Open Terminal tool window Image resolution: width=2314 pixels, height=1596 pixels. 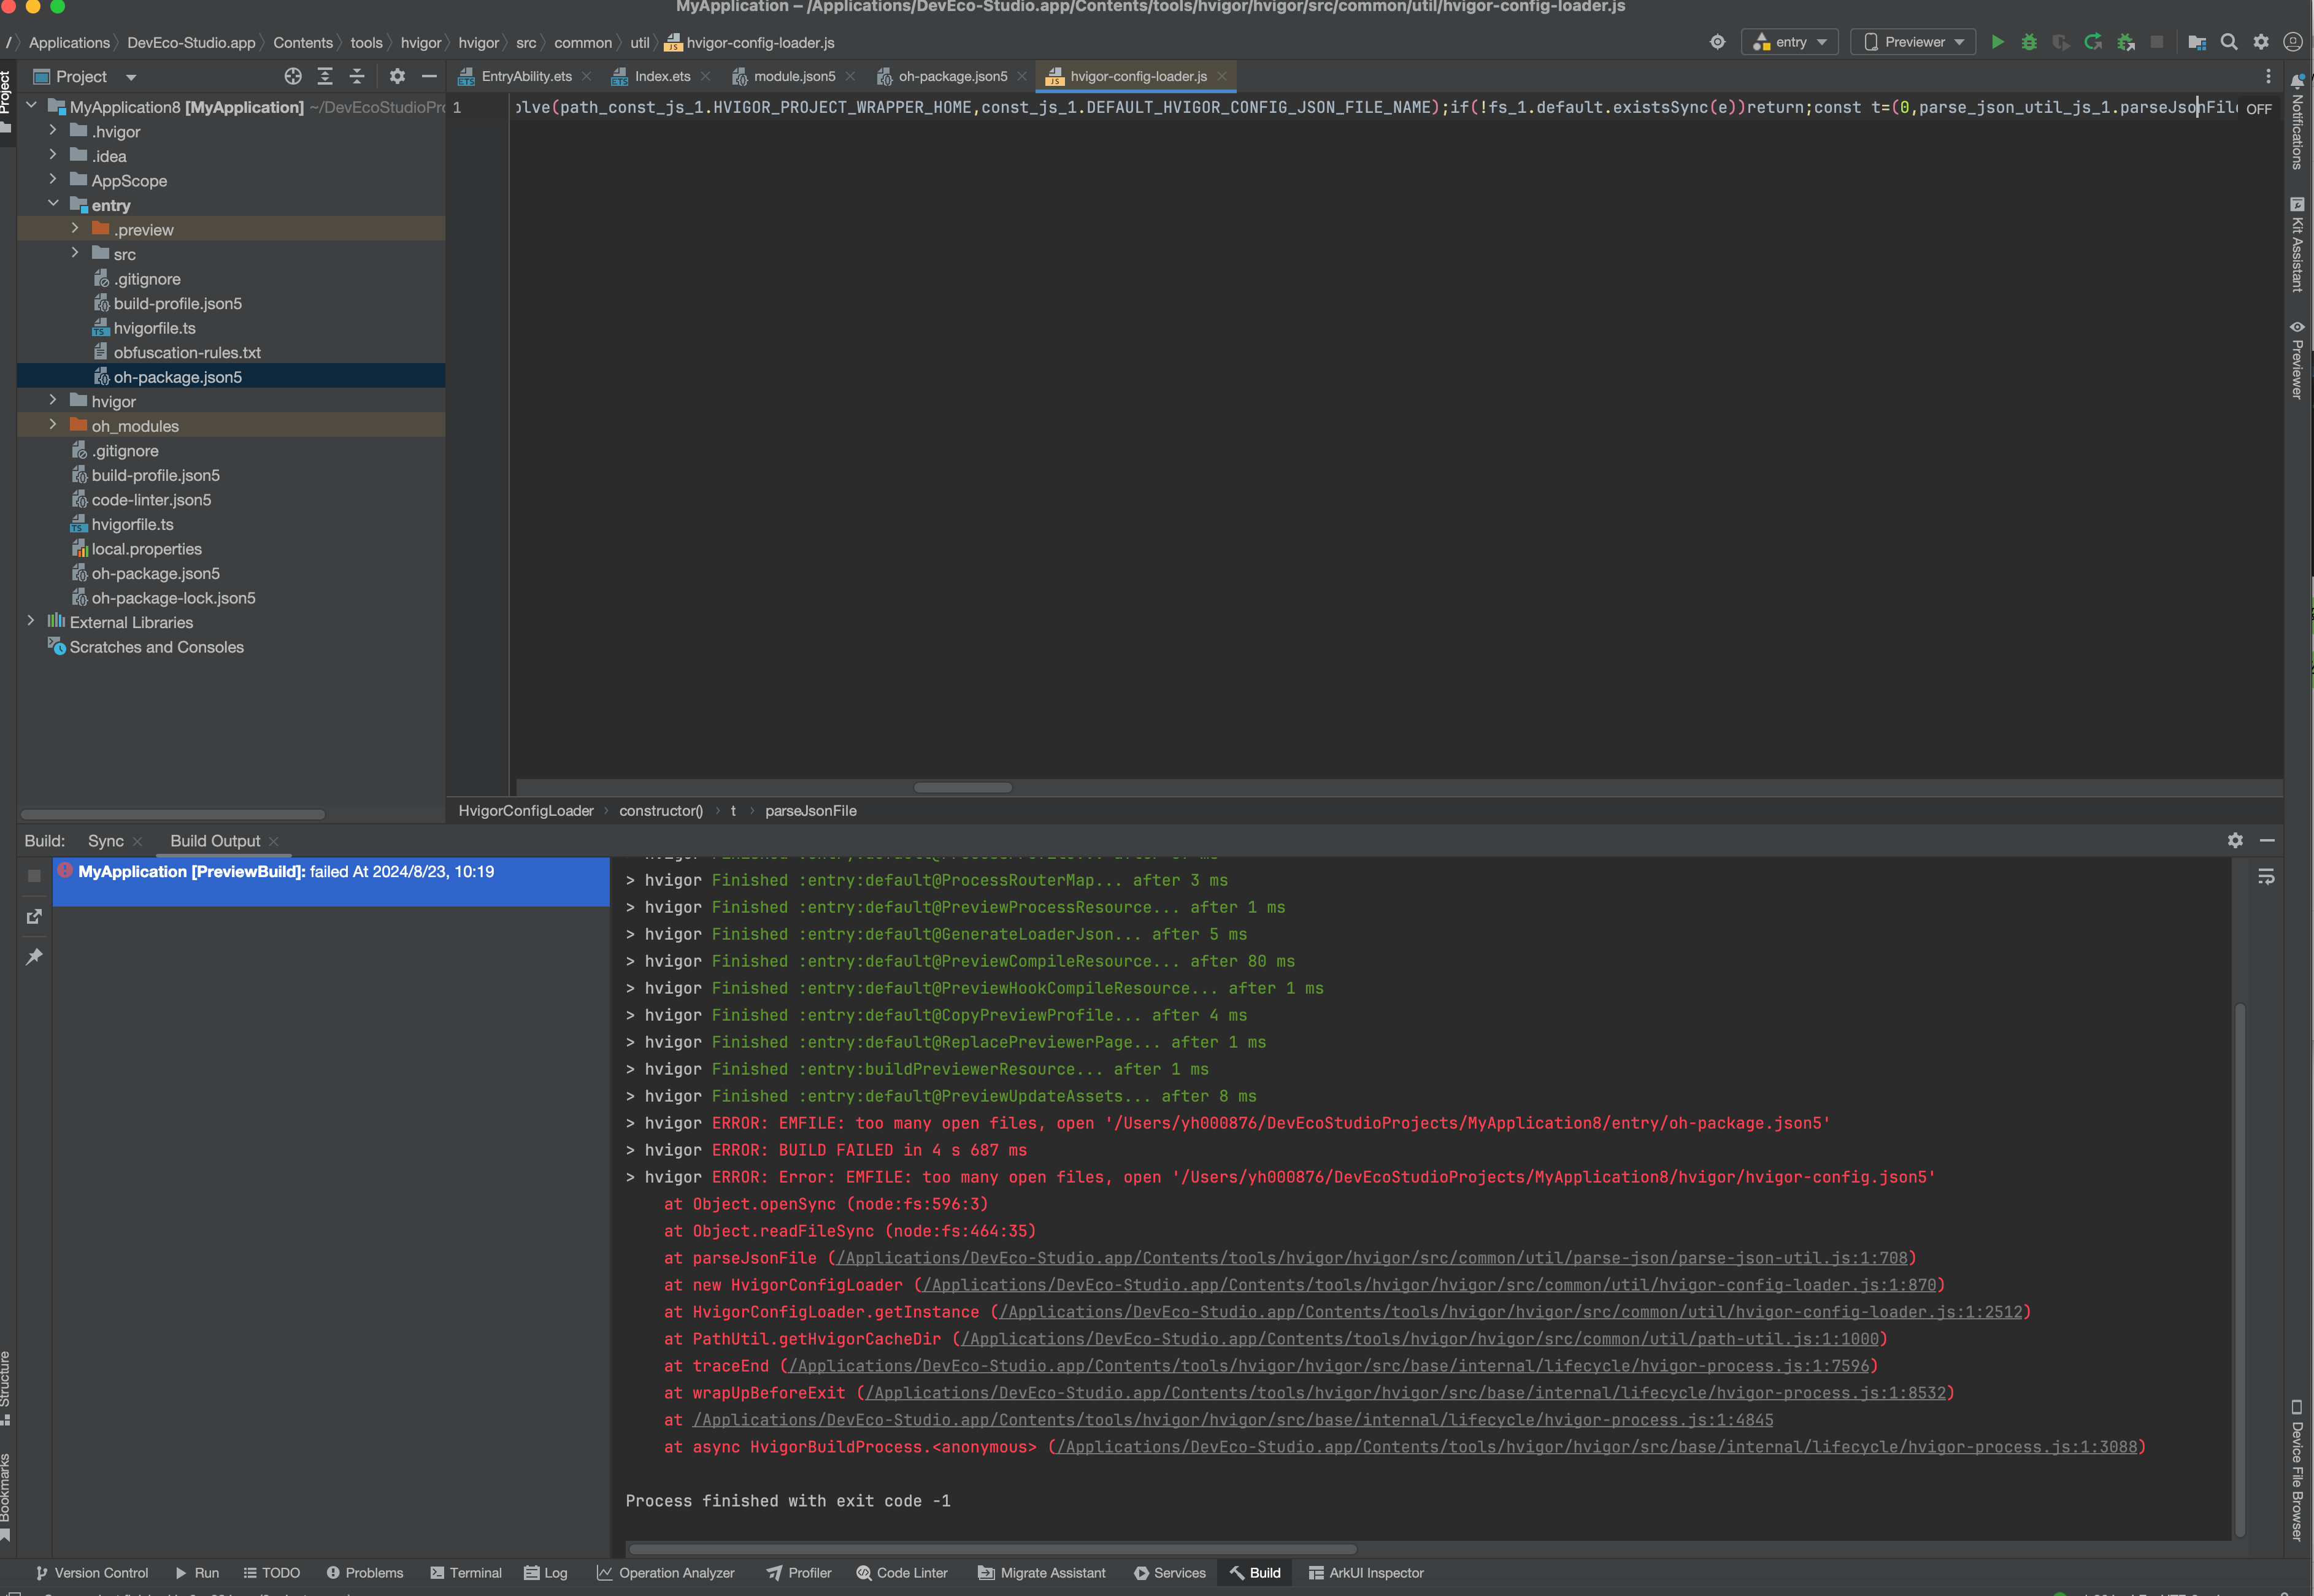click(466, 1573)
